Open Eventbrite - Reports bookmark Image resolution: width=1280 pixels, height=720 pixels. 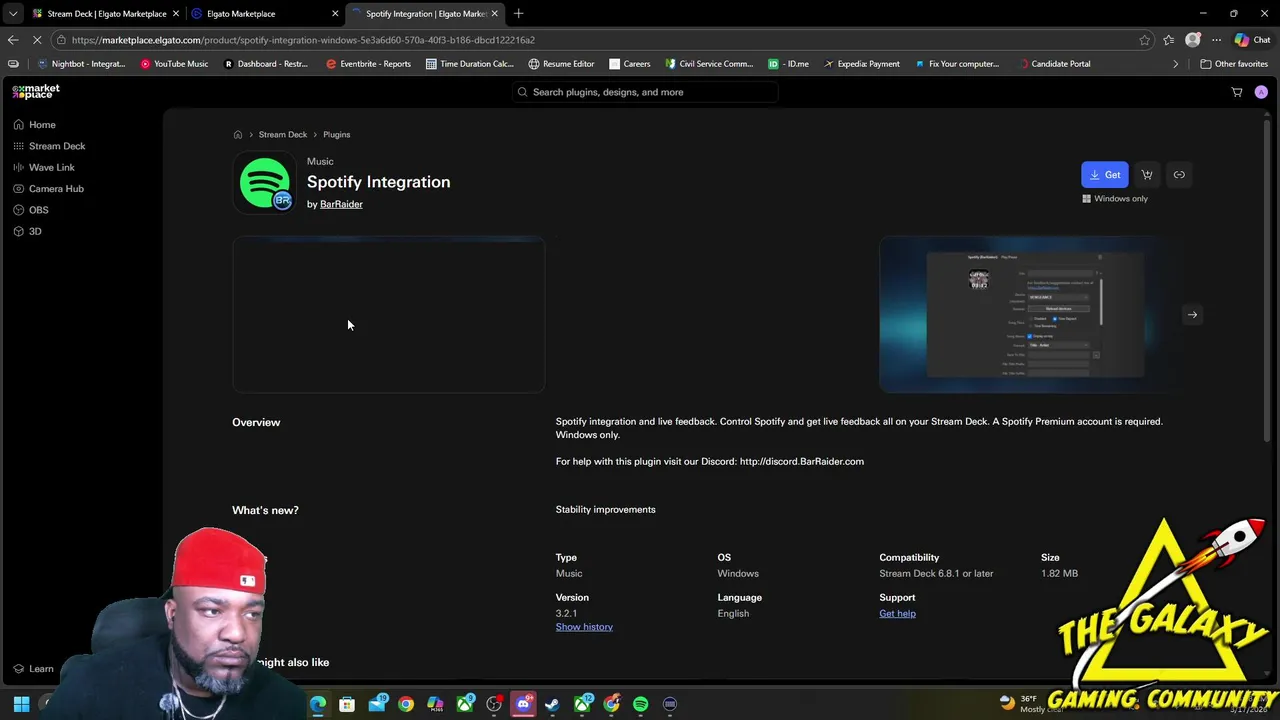368,64
